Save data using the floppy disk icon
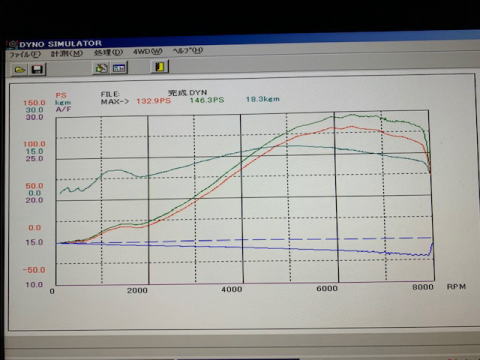 click(37, 69)
